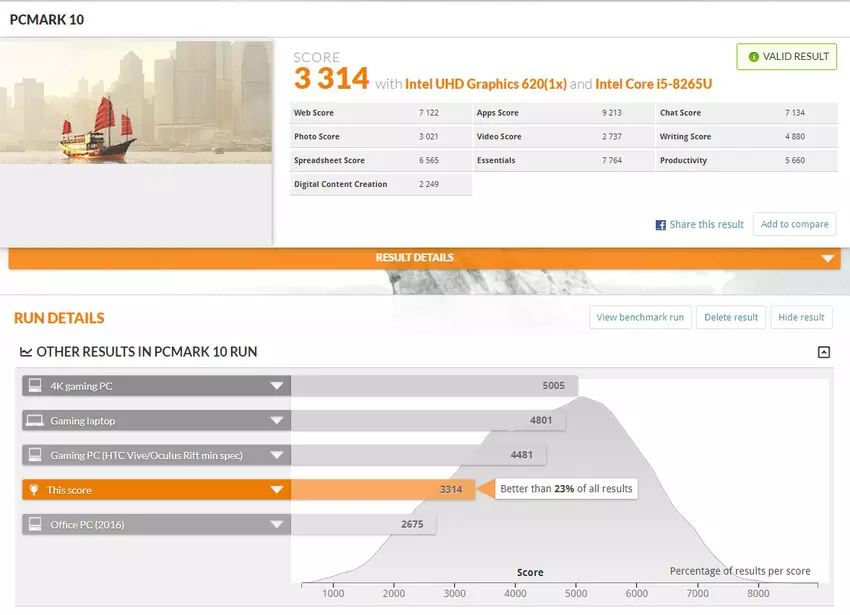850x615 pixels.
Task: Click the laptop icon for Gaming laptop
Action: pos(35,421)
